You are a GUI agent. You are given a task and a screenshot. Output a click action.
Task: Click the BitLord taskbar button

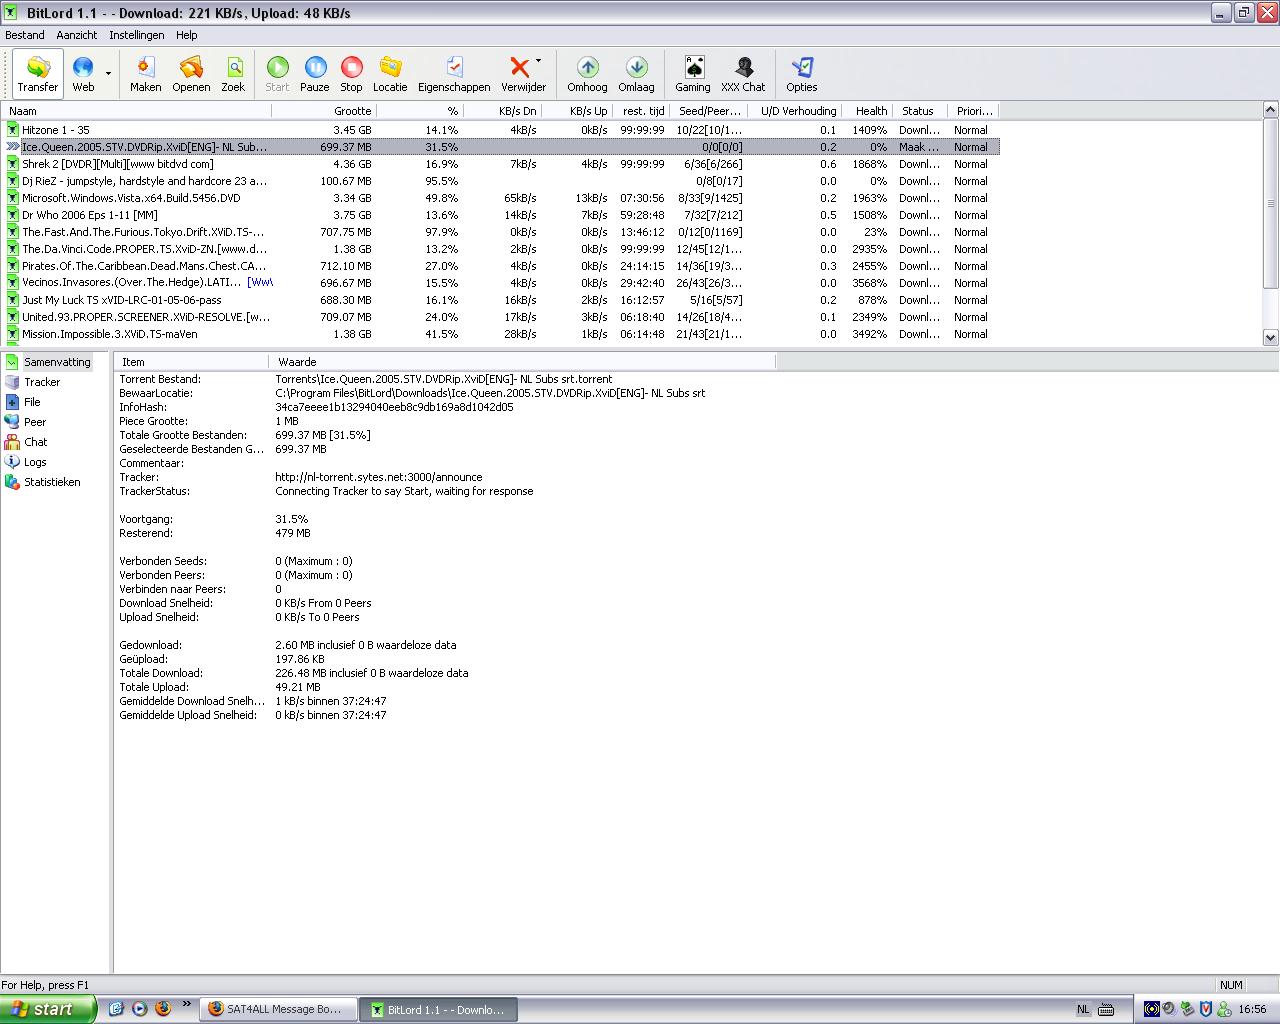(437, 1009)
